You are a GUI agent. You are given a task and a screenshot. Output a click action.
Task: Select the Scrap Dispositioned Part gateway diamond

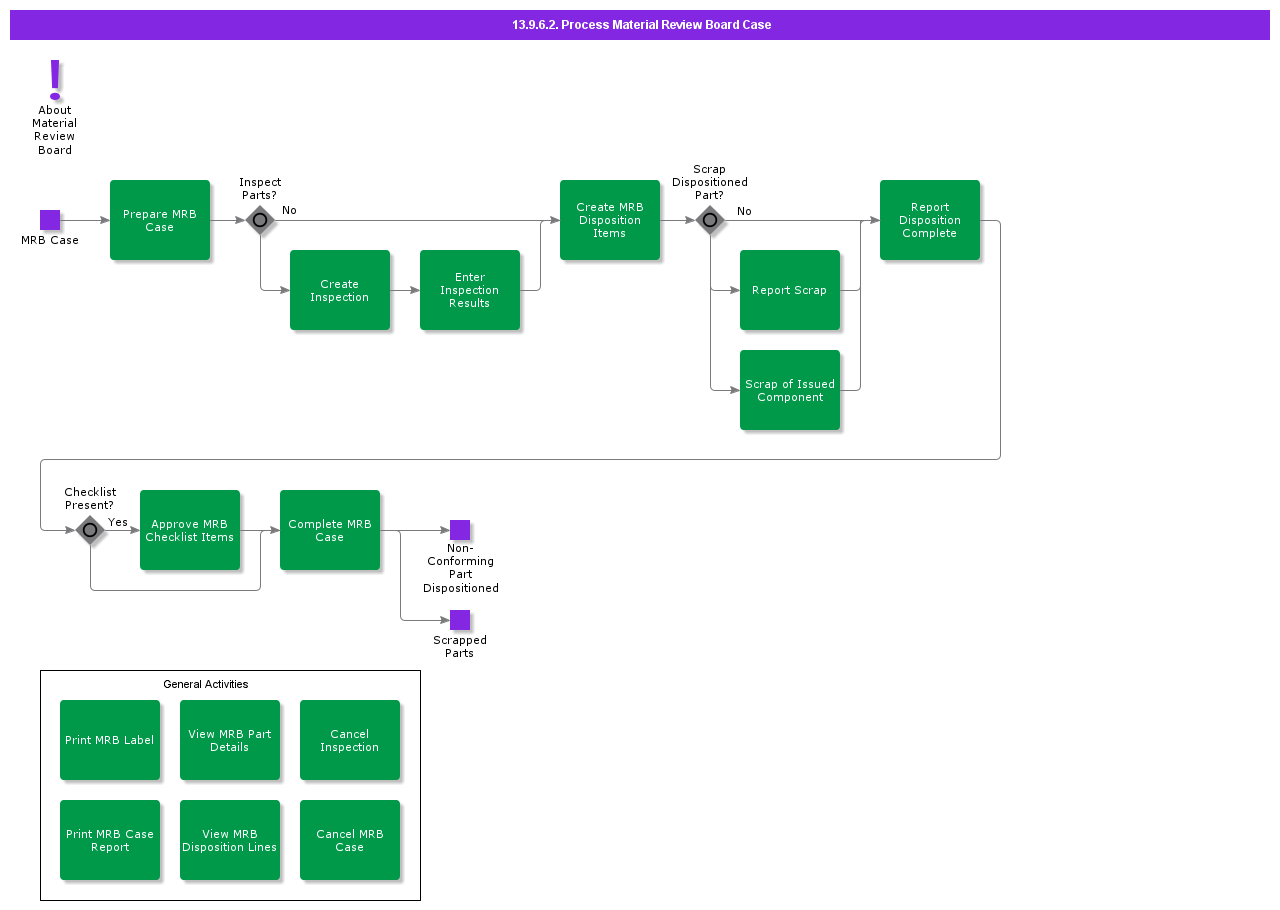point(710,220)
